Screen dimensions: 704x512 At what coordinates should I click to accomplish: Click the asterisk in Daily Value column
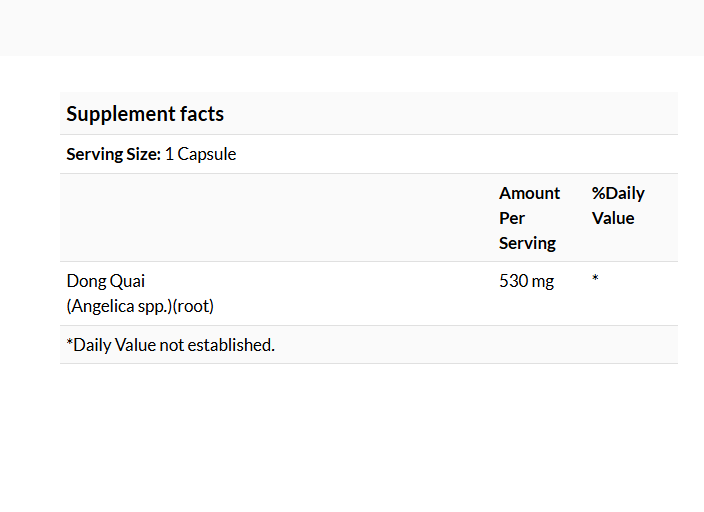pyautogui.click(x=595, y=278)
